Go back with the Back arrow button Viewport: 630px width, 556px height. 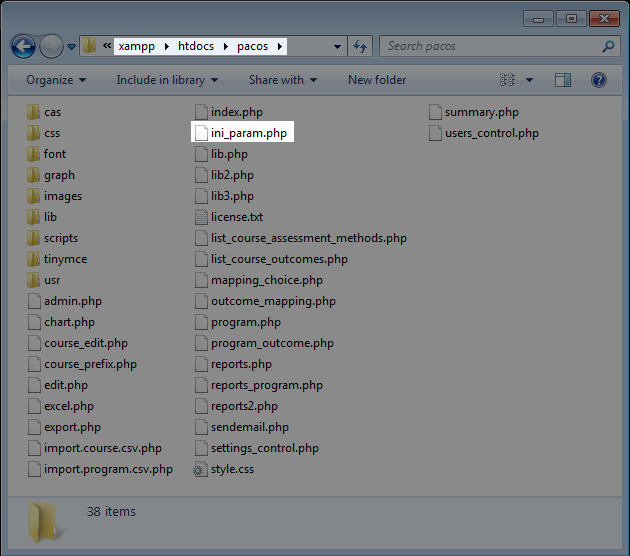click(x=23, y=46)
